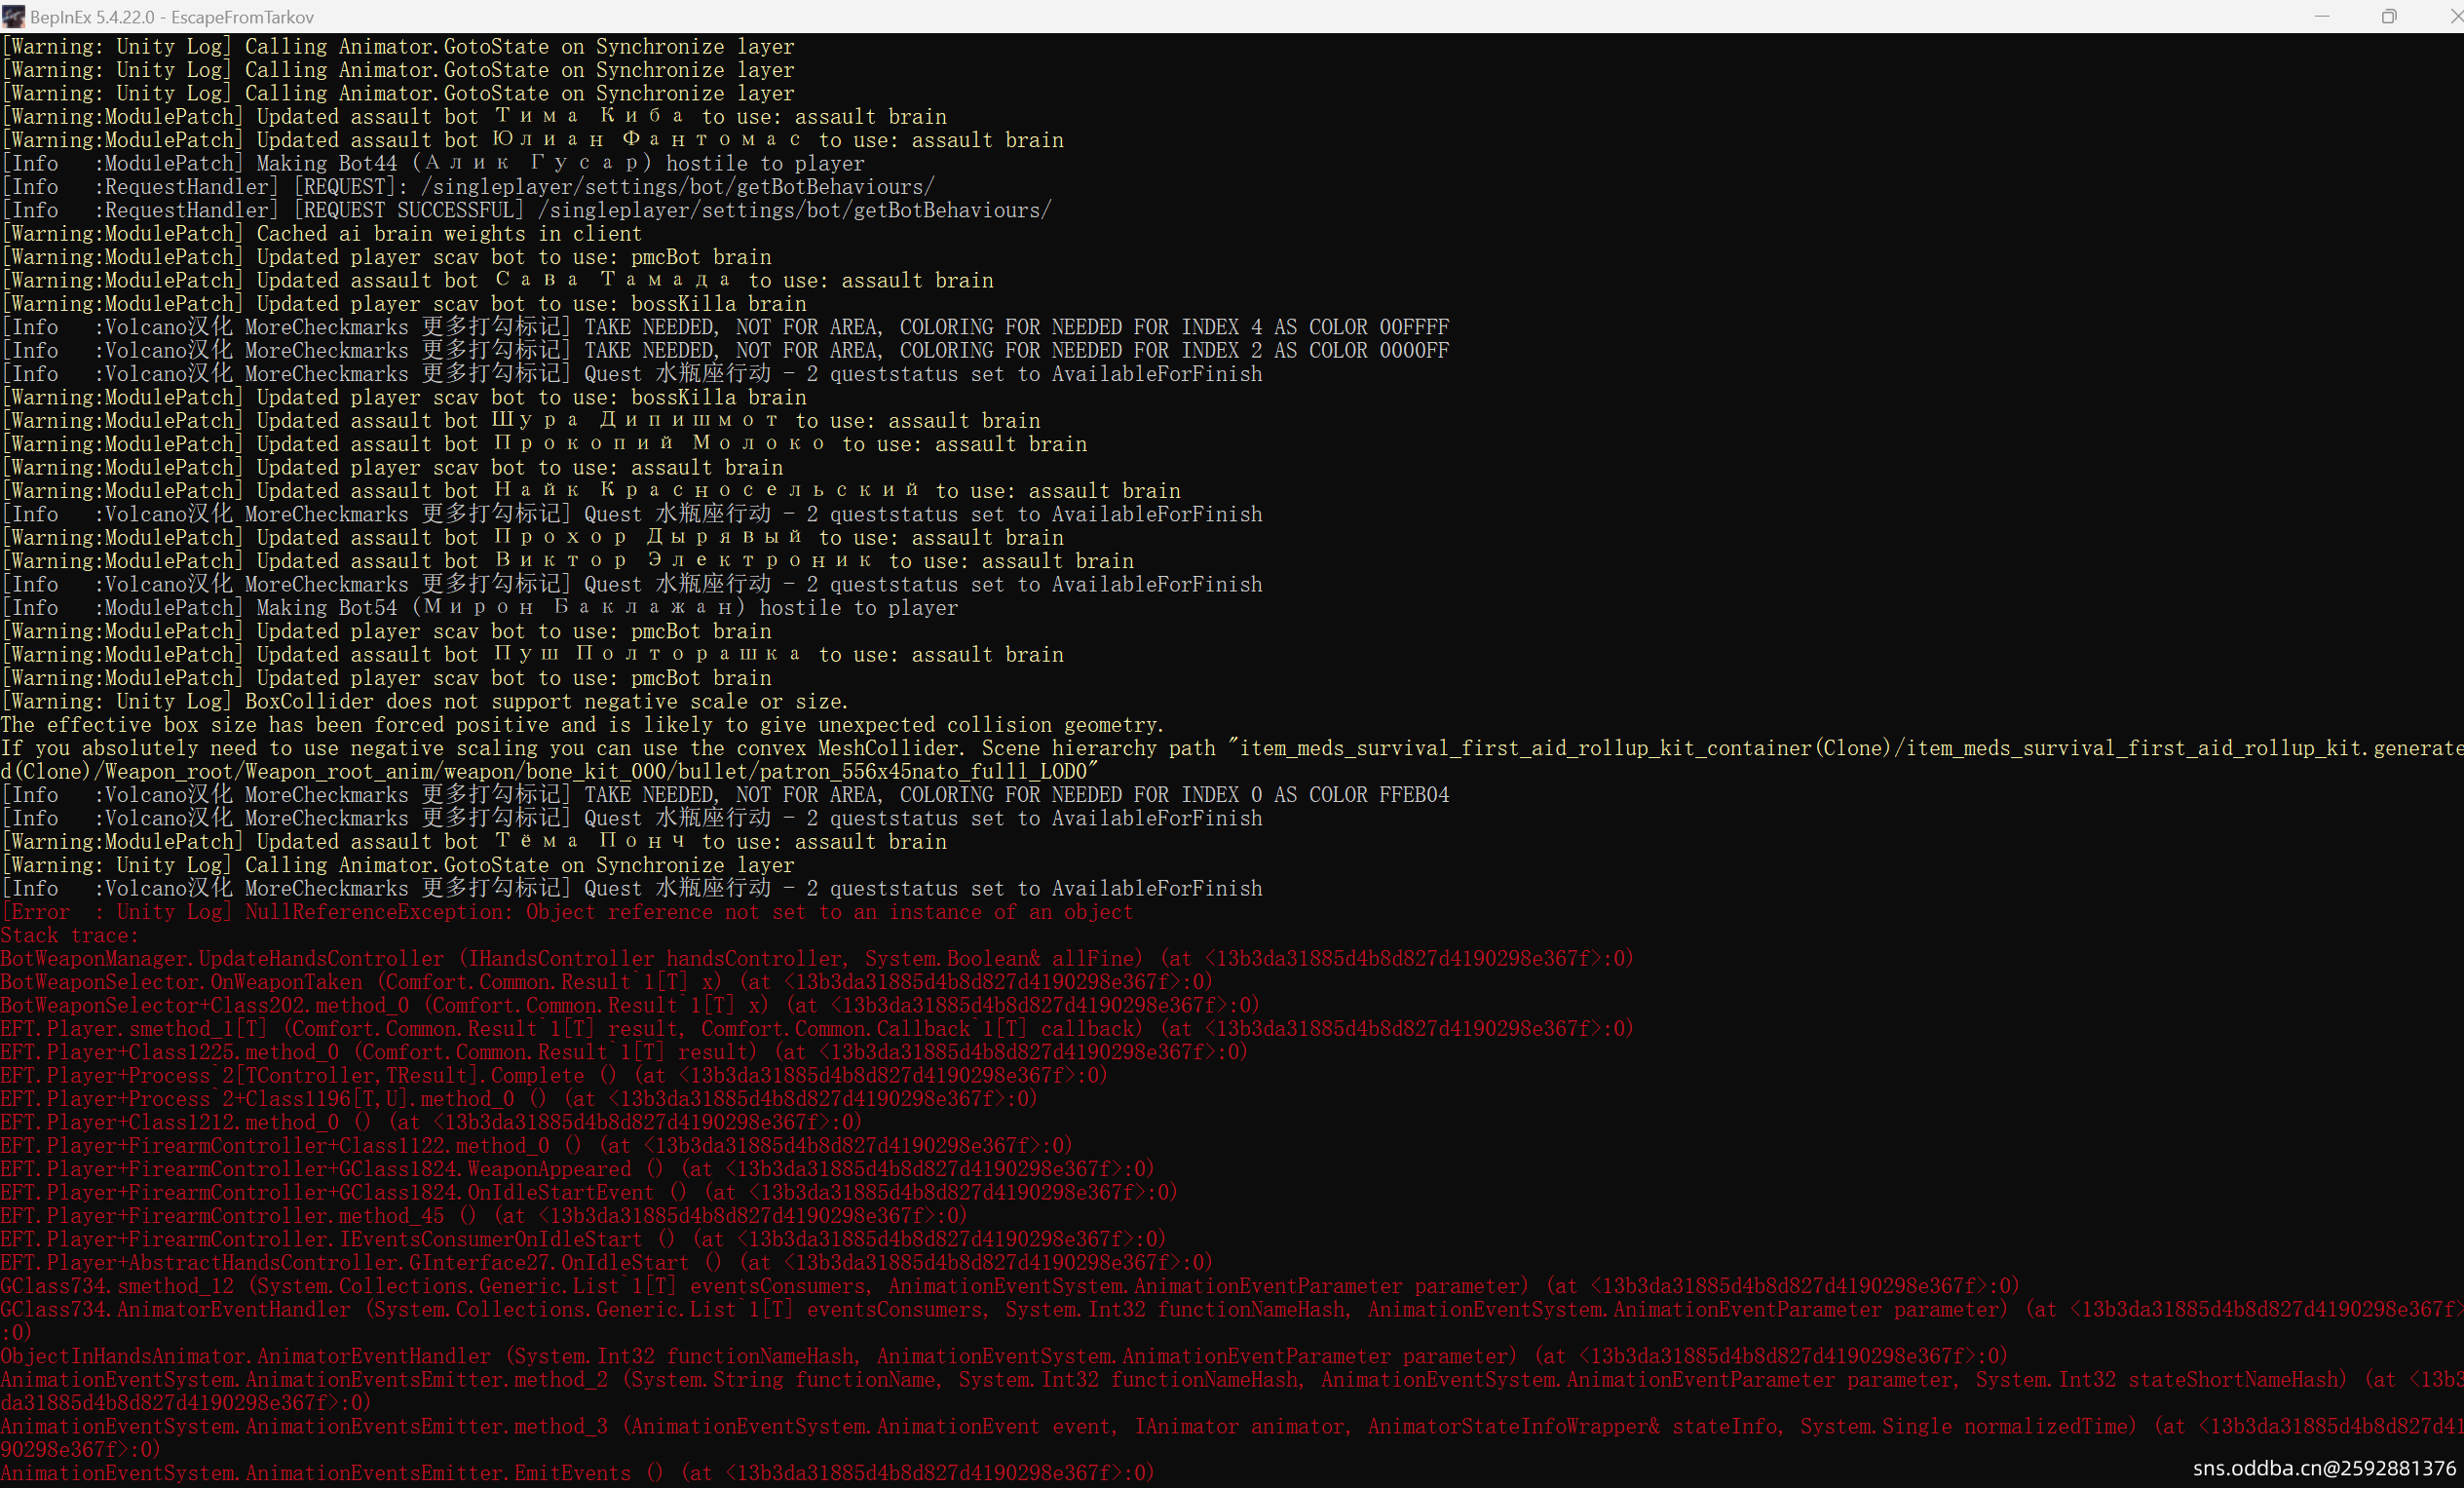This screenshot has height=1488, width=2464.
Task: Click the AnimationEventsEmitter.EmitEvents line
Action: (577, 1473)
